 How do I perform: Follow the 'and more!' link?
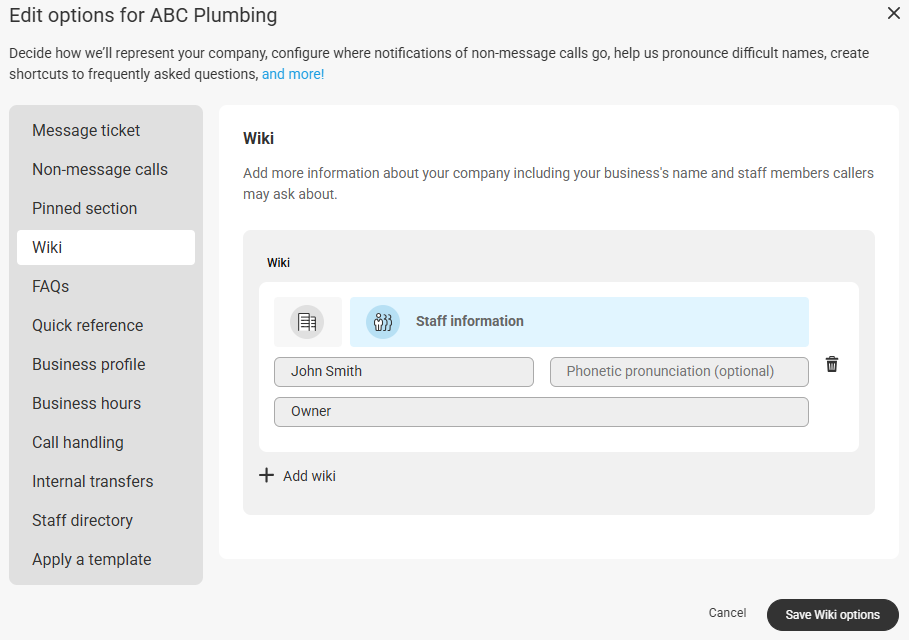coord(293,74)
